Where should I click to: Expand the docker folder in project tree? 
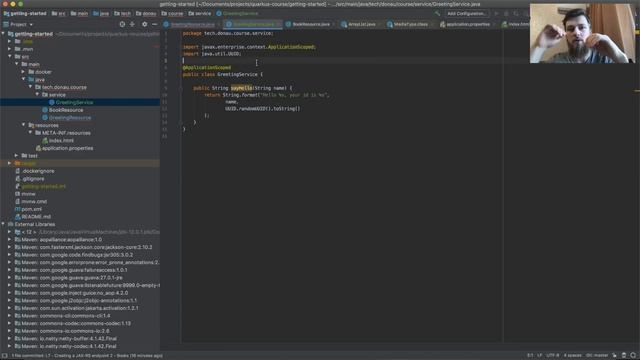click(24, 72)
